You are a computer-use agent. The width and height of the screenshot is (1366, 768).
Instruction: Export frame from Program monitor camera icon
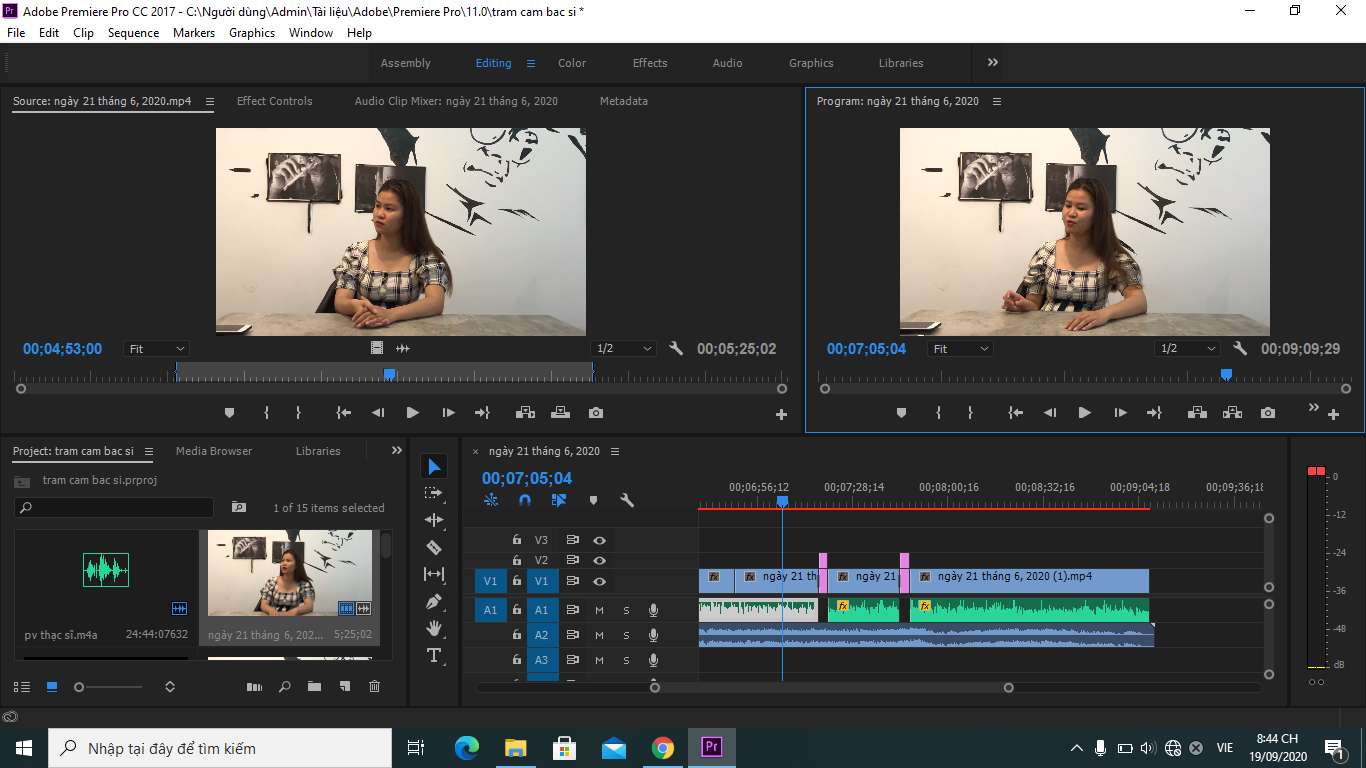pos(1268,413)
